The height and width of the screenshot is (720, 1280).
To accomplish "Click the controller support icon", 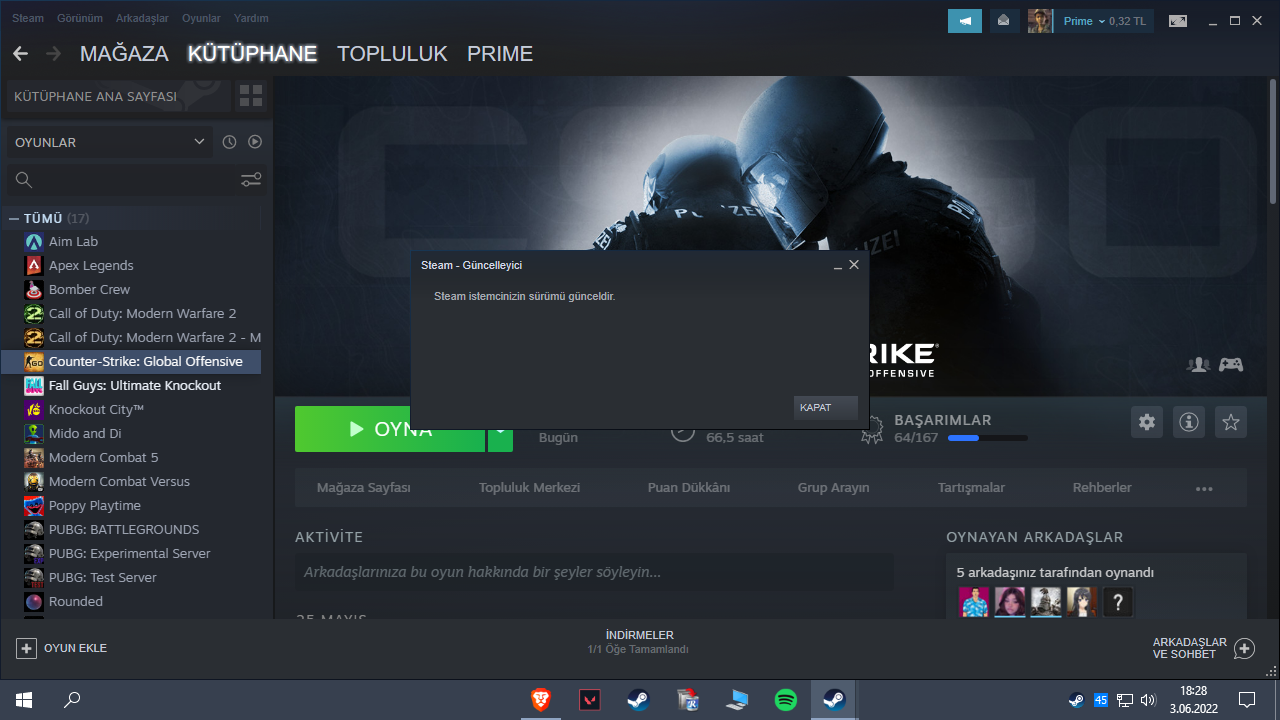I will pos(1231,365).
